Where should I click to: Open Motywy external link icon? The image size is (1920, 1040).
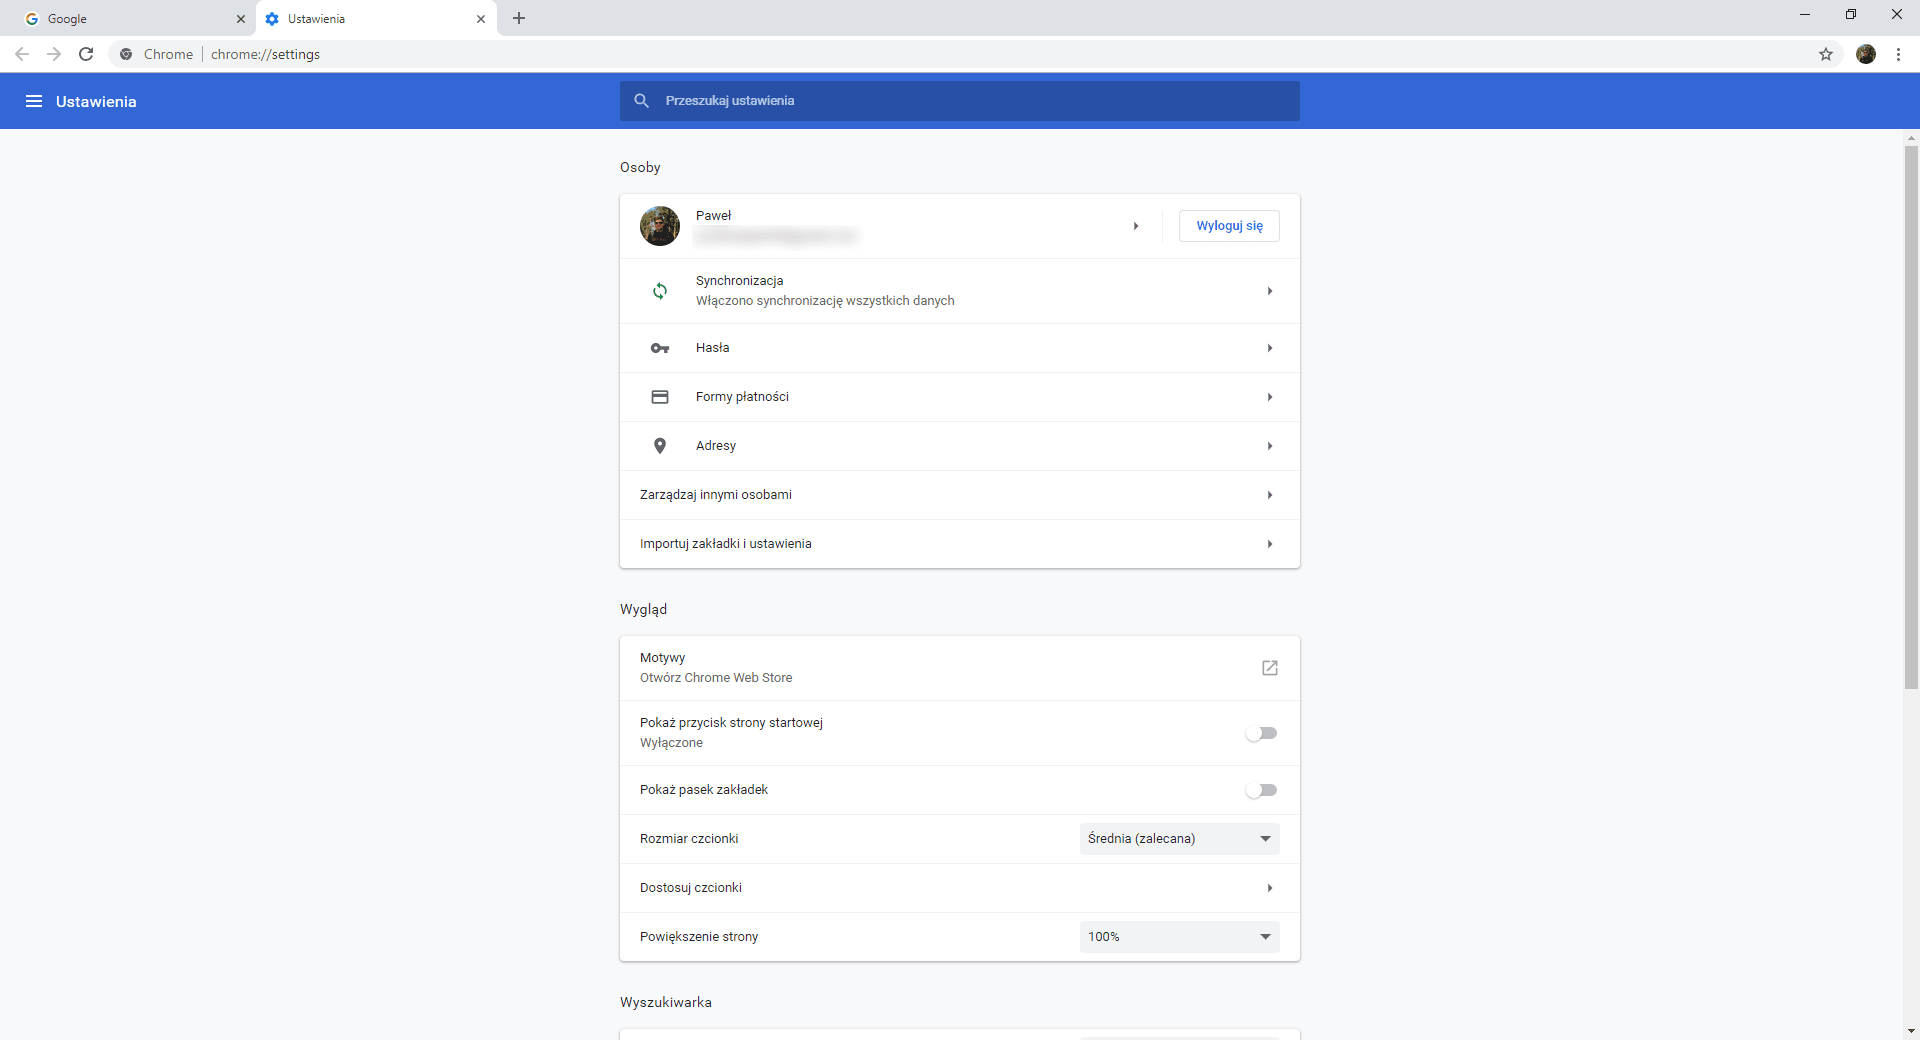pyautogui.click(x=1270, y=668)
